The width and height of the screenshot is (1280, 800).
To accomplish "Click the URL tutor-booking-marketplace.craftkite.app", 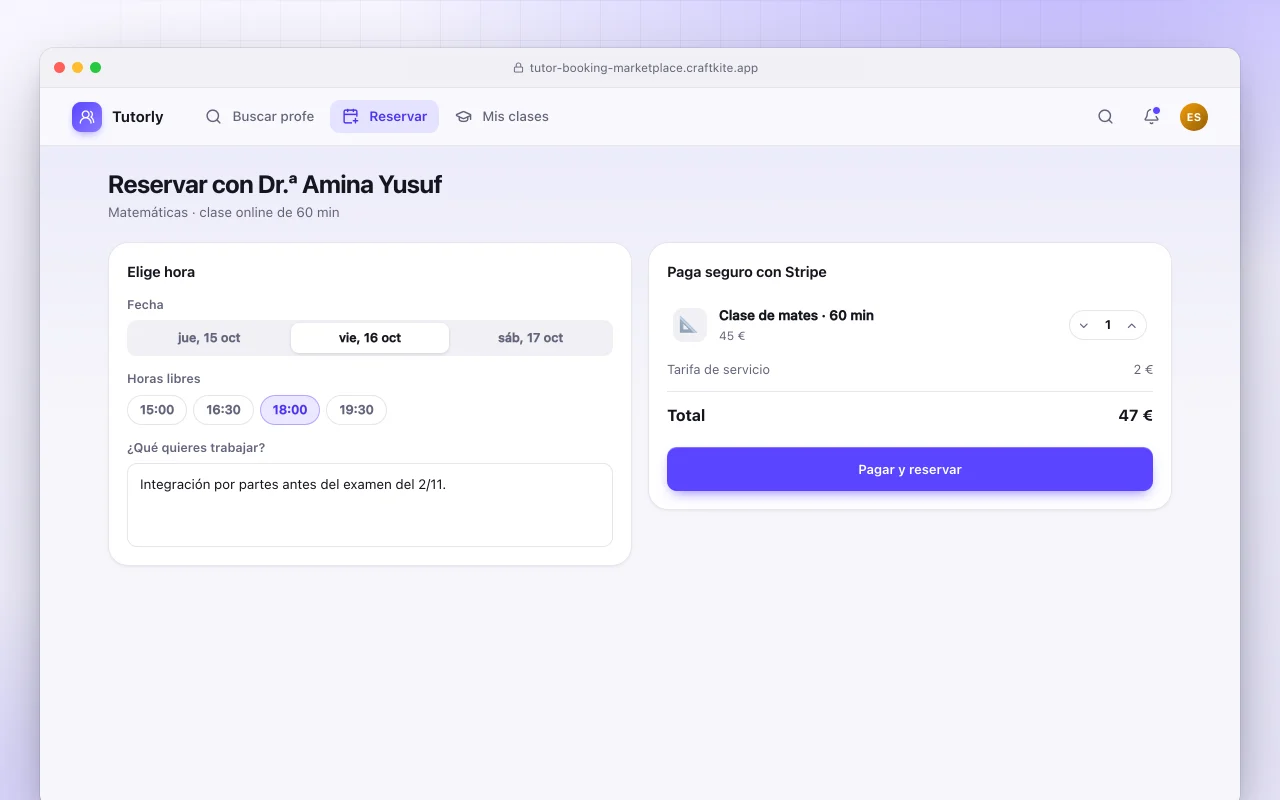I will [644, 68].
